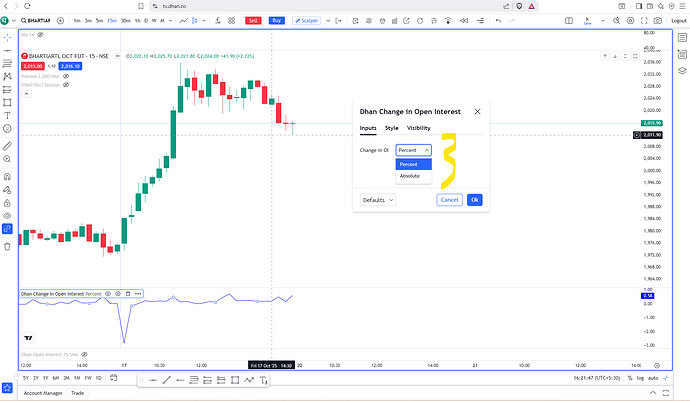Open the Inputs tab
The image size is (690, 401).
click(368, 128)
